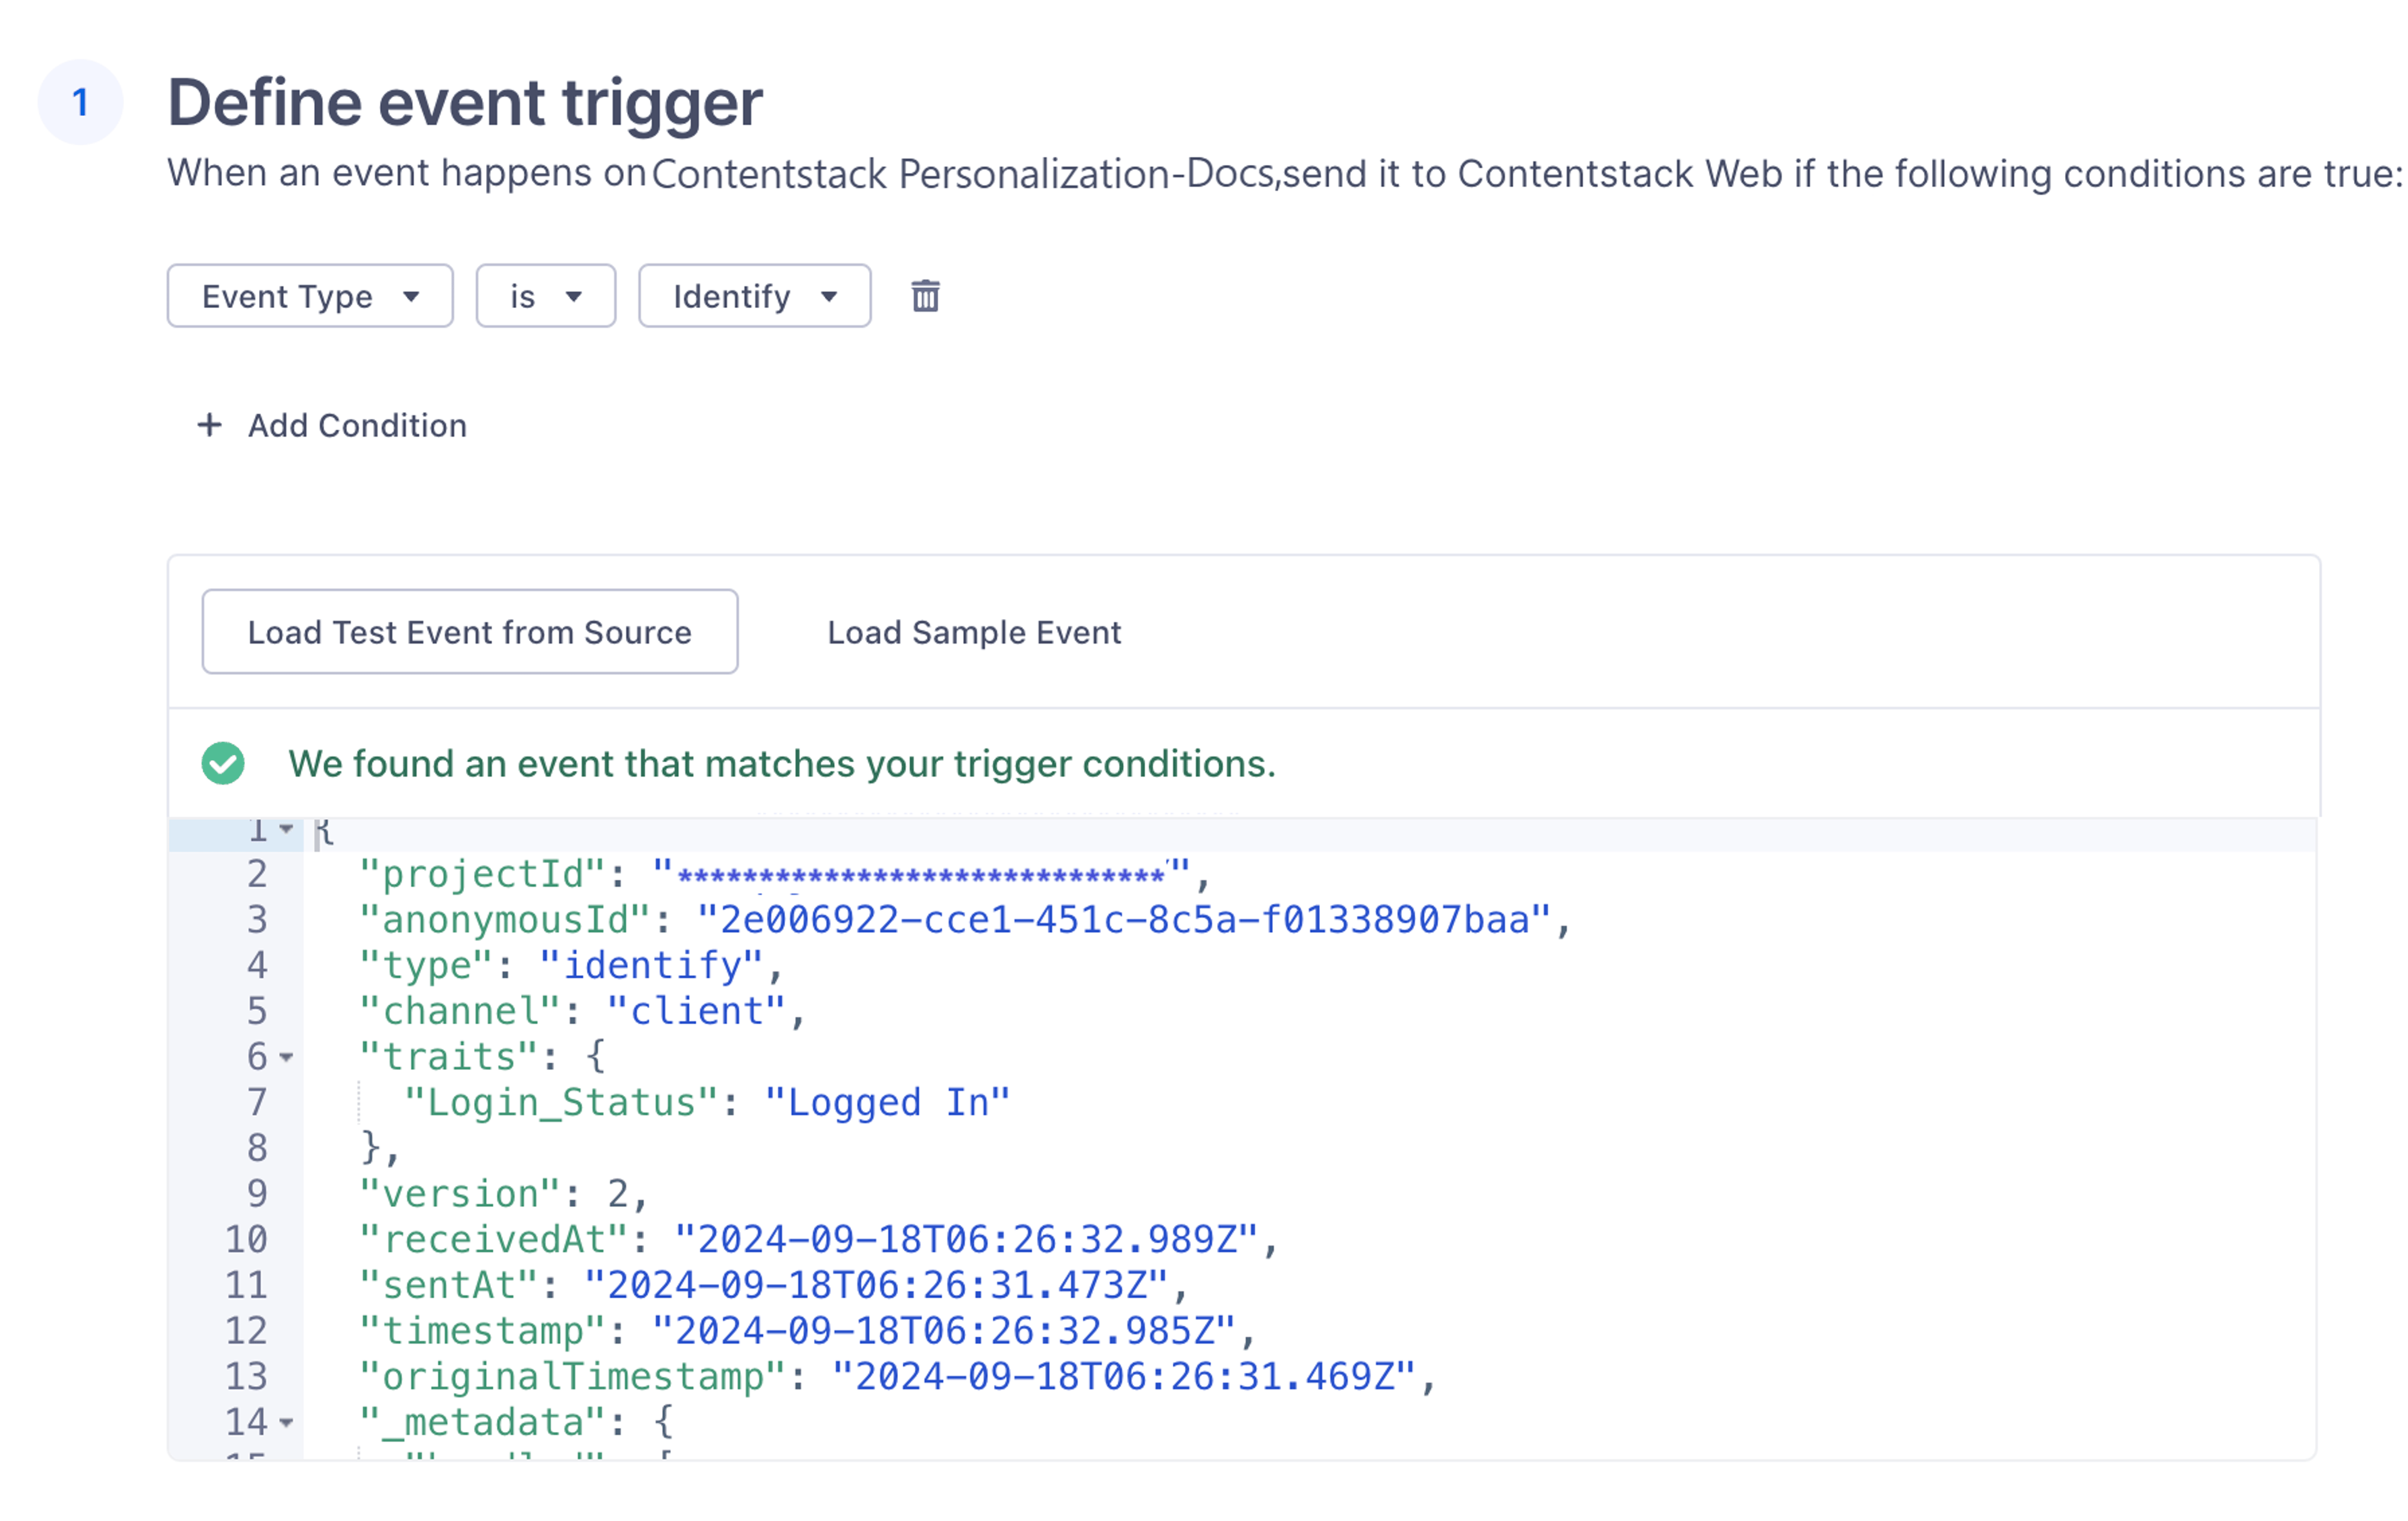Collapse JSON root at line 1
This screenshot has width=2408, height=1521.
(287, 829)
